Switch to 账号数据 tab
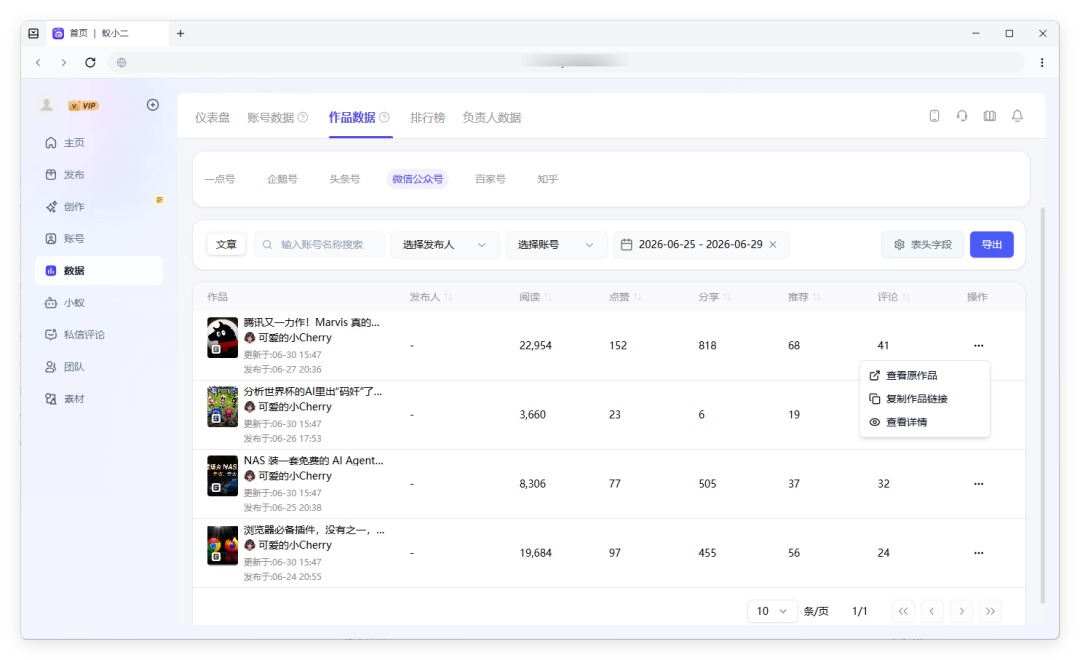This screenshot has width=1080, height=660. [x=271, y=118]
